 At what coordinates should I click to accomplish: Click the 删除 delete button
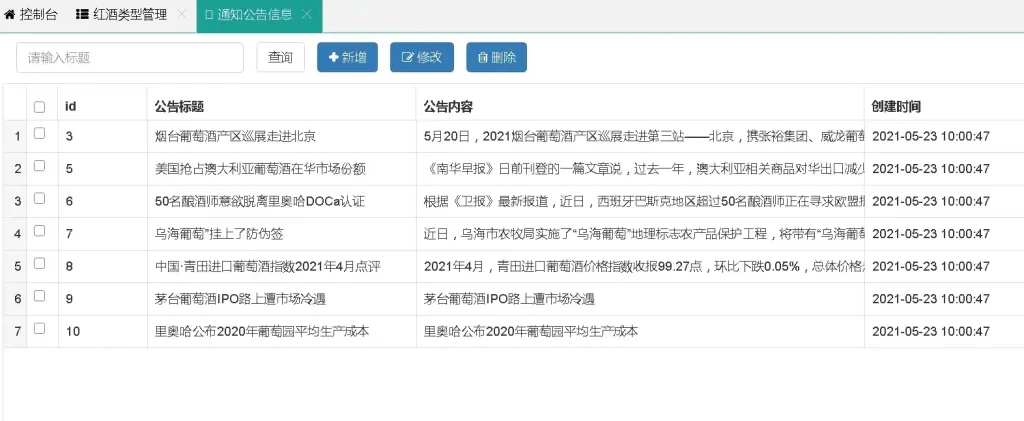[496, 57]
